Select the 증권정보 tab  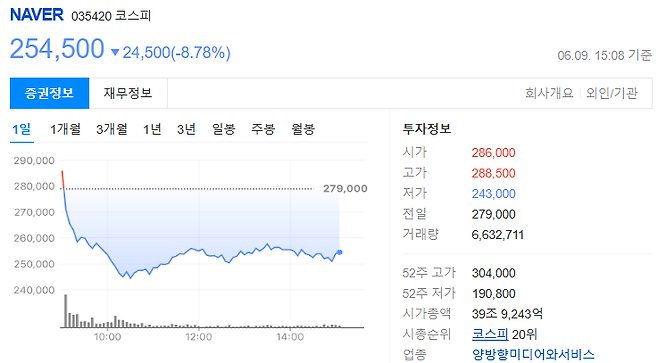pos(50,93)
